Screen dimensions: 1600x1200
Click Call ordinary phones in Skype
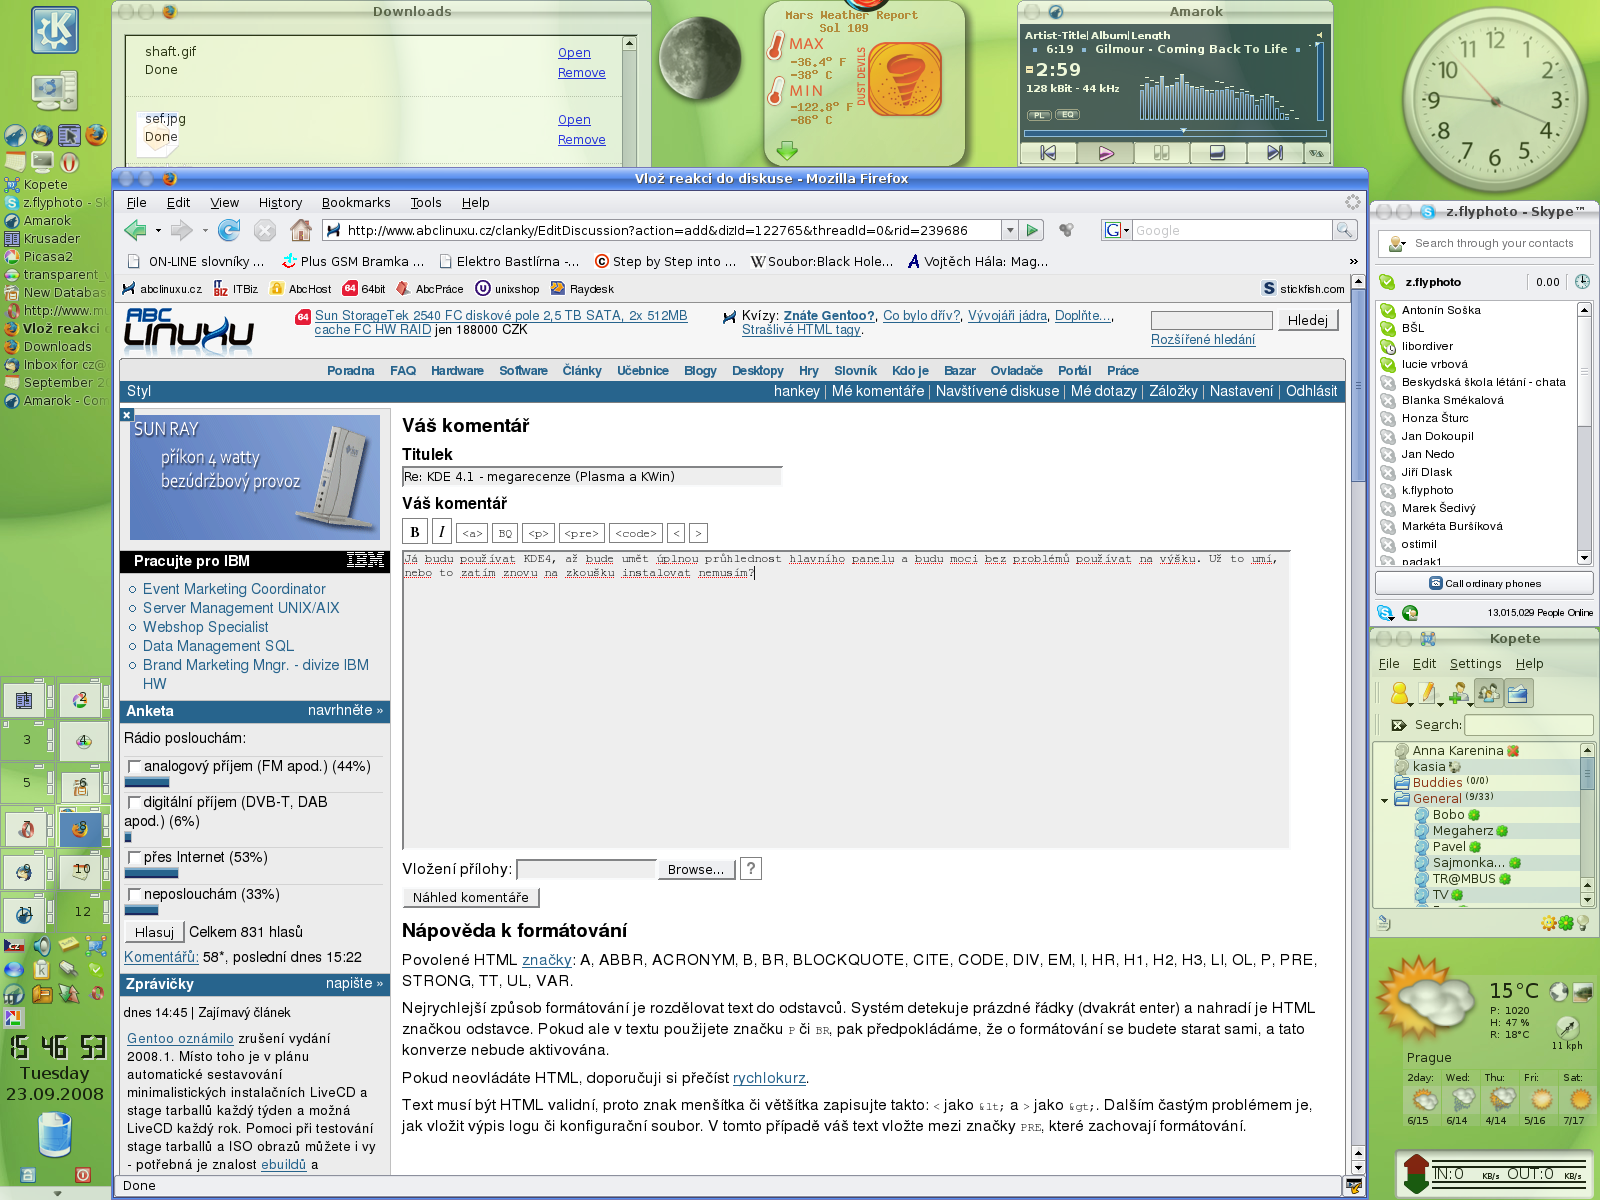point(1485,583)
